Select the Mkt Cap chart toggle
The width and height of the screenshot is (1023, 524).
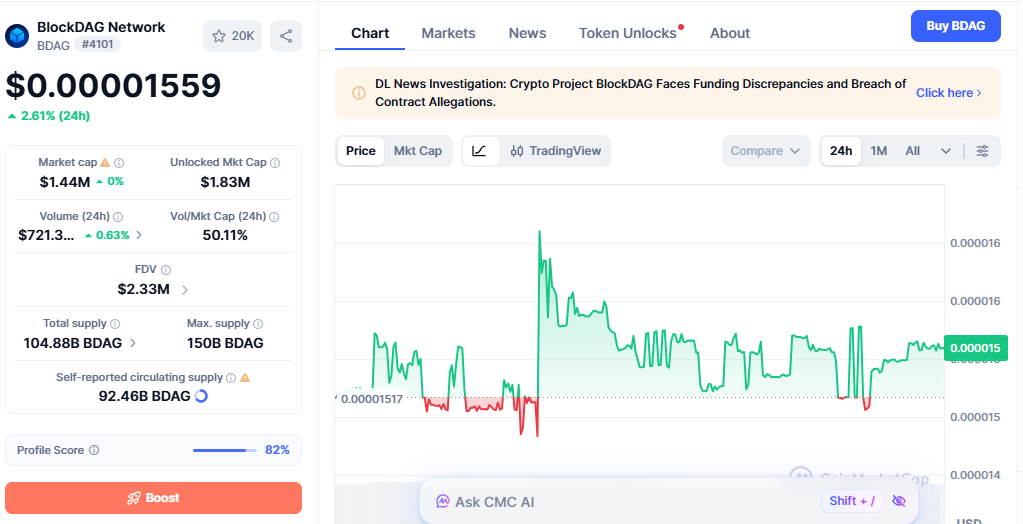click(418, 151)
